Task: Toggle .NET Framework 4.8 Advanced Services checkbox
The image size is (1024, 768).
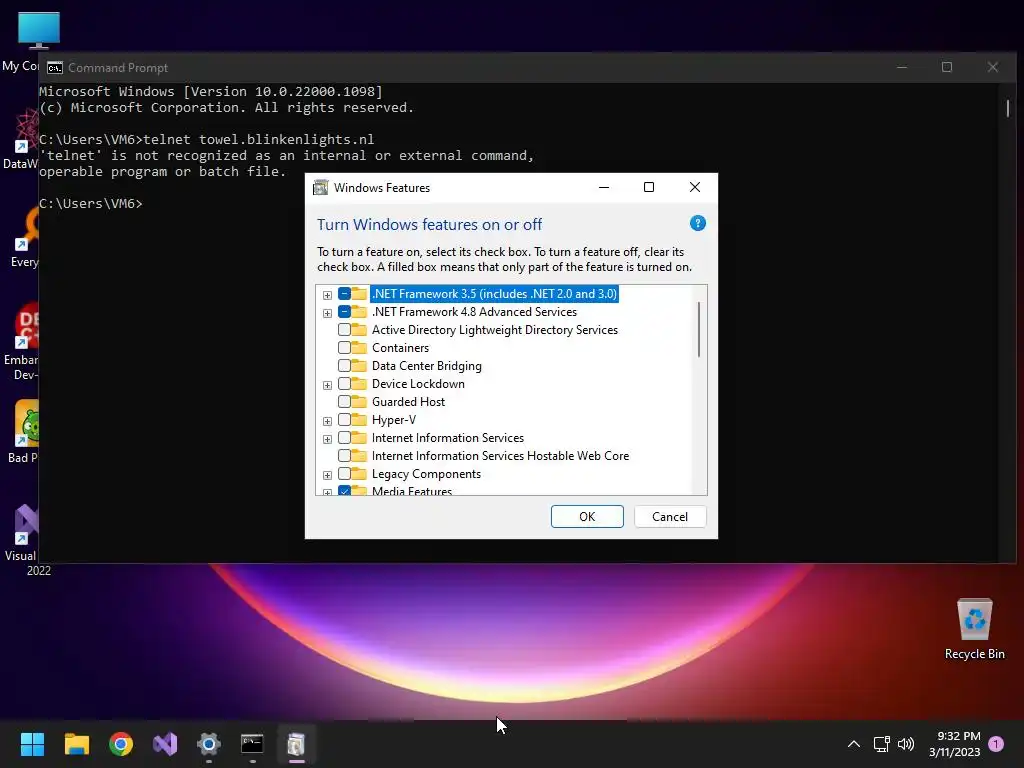Action: click(x=344, y=312)
